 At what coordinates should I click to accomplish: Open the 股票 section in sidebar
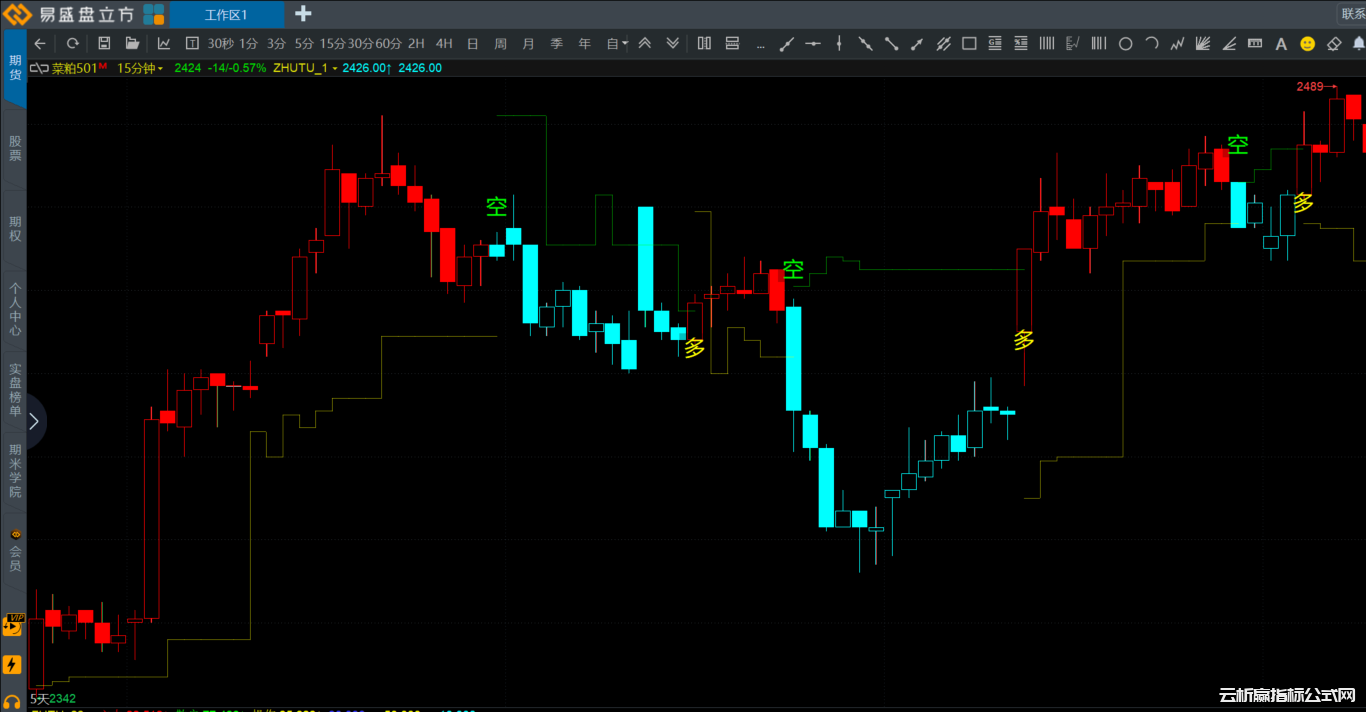click(14, 149)
